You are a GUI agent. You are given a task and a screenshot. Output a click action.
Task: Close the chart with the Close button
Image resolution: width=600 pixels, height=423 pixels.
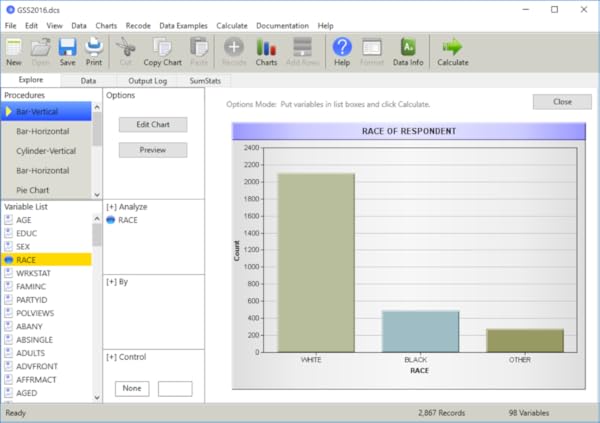click(x=562, y=102)
